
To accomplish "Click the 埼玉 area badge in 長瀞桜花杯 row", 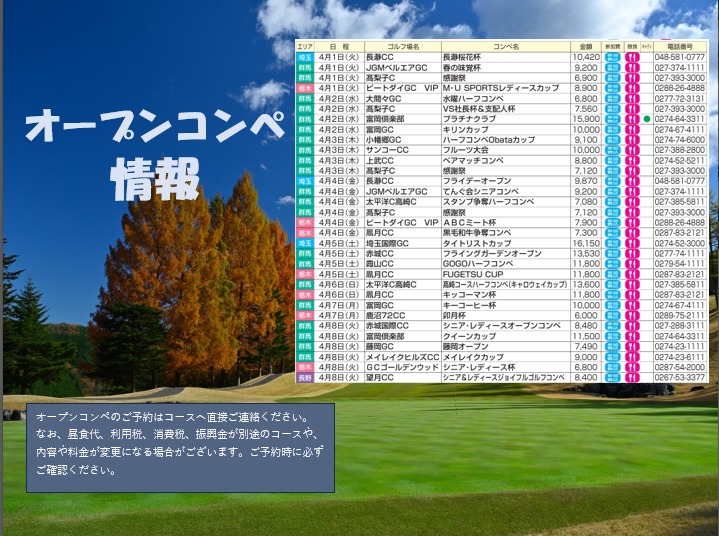I will tap(305, 57).
